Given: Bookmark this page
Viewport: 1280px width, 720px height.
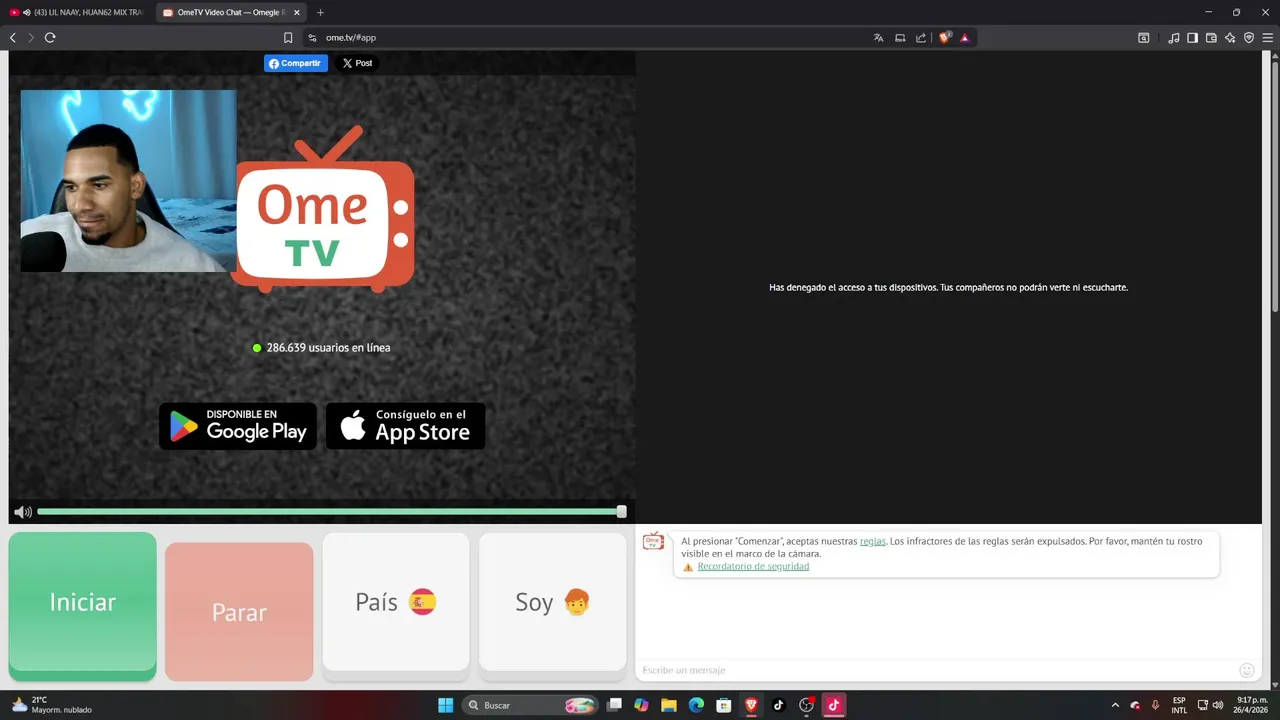Looking at the screenshot, I should (x=288, y=37).
